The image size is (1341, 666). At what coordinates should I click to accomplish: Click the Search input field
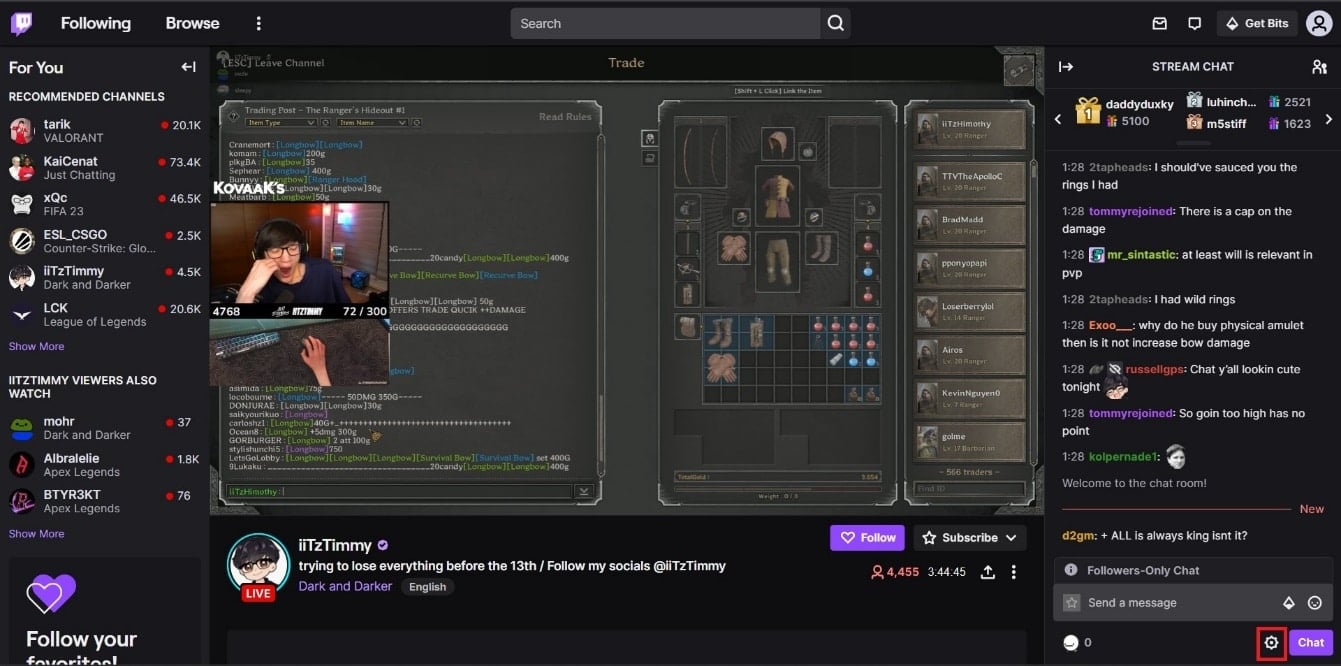[660, 22]
